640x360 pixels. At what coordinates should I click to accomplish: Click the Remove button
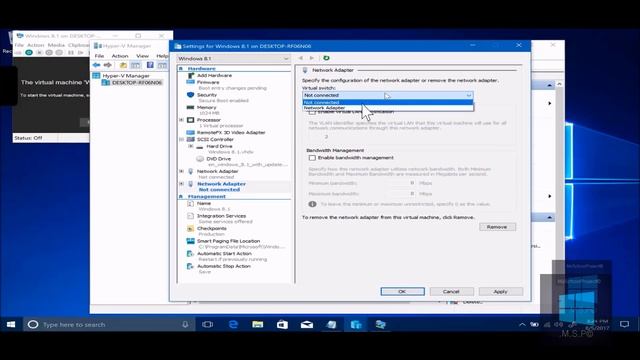pyautogui.click(x=497, y=227)
